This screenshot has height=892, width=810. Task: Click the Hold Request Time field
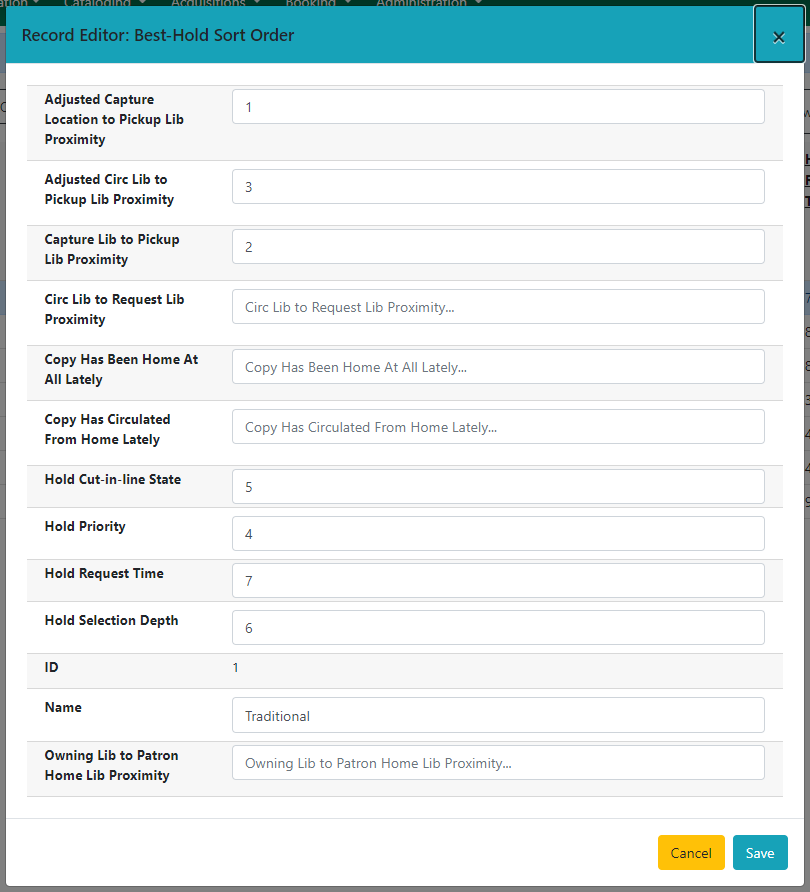click(x=497, y=580)
